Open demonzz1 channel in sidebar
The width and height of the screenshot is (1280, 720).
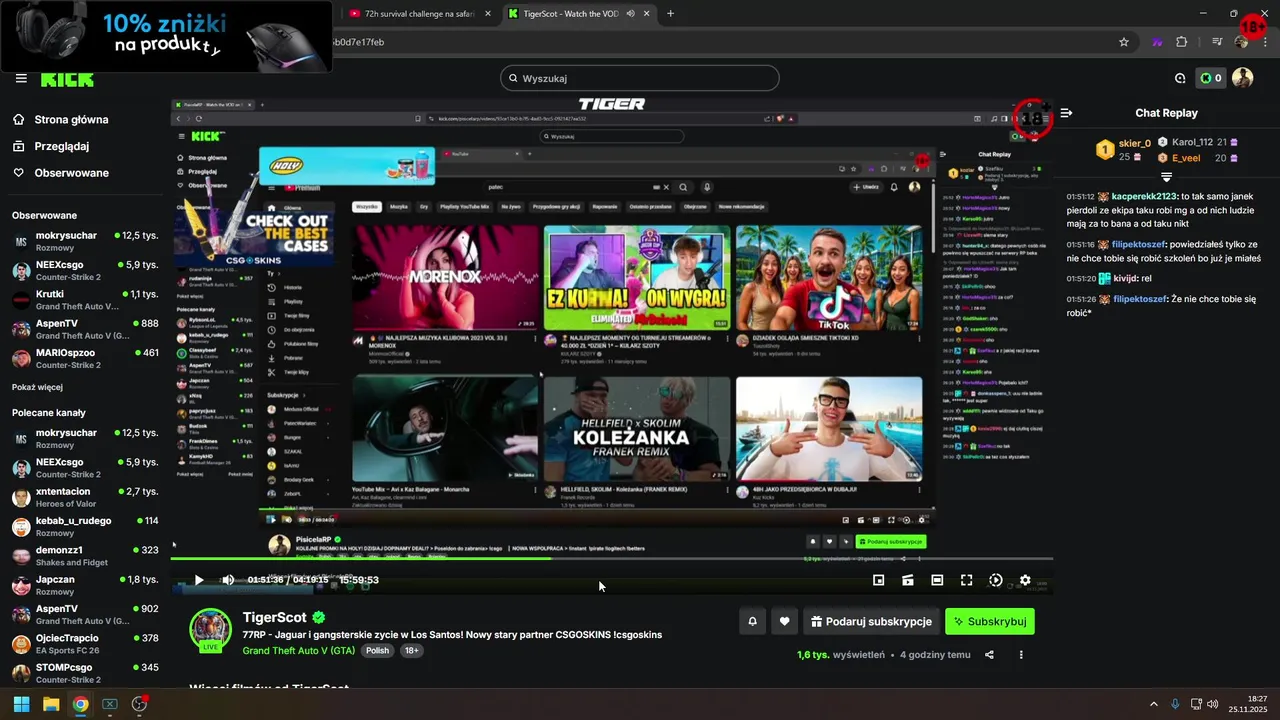[86, 556]
